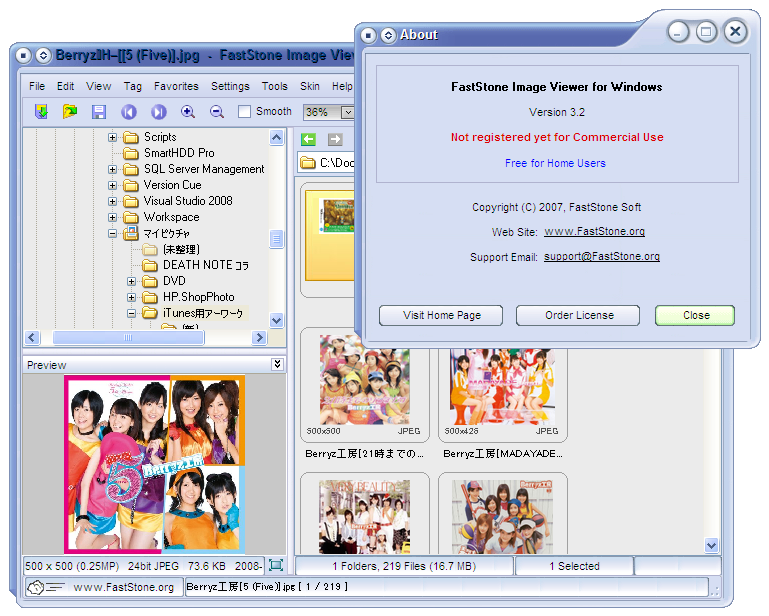Click the folder tree scroll down arrow
The height and width of the screenshot is (616, 769).
[x=277, y=320]
